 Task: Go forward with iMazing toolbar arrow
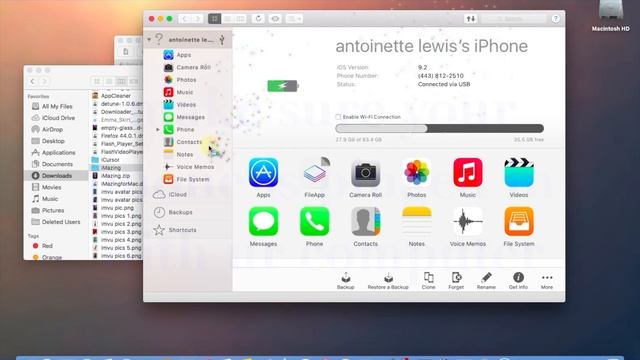198,19
